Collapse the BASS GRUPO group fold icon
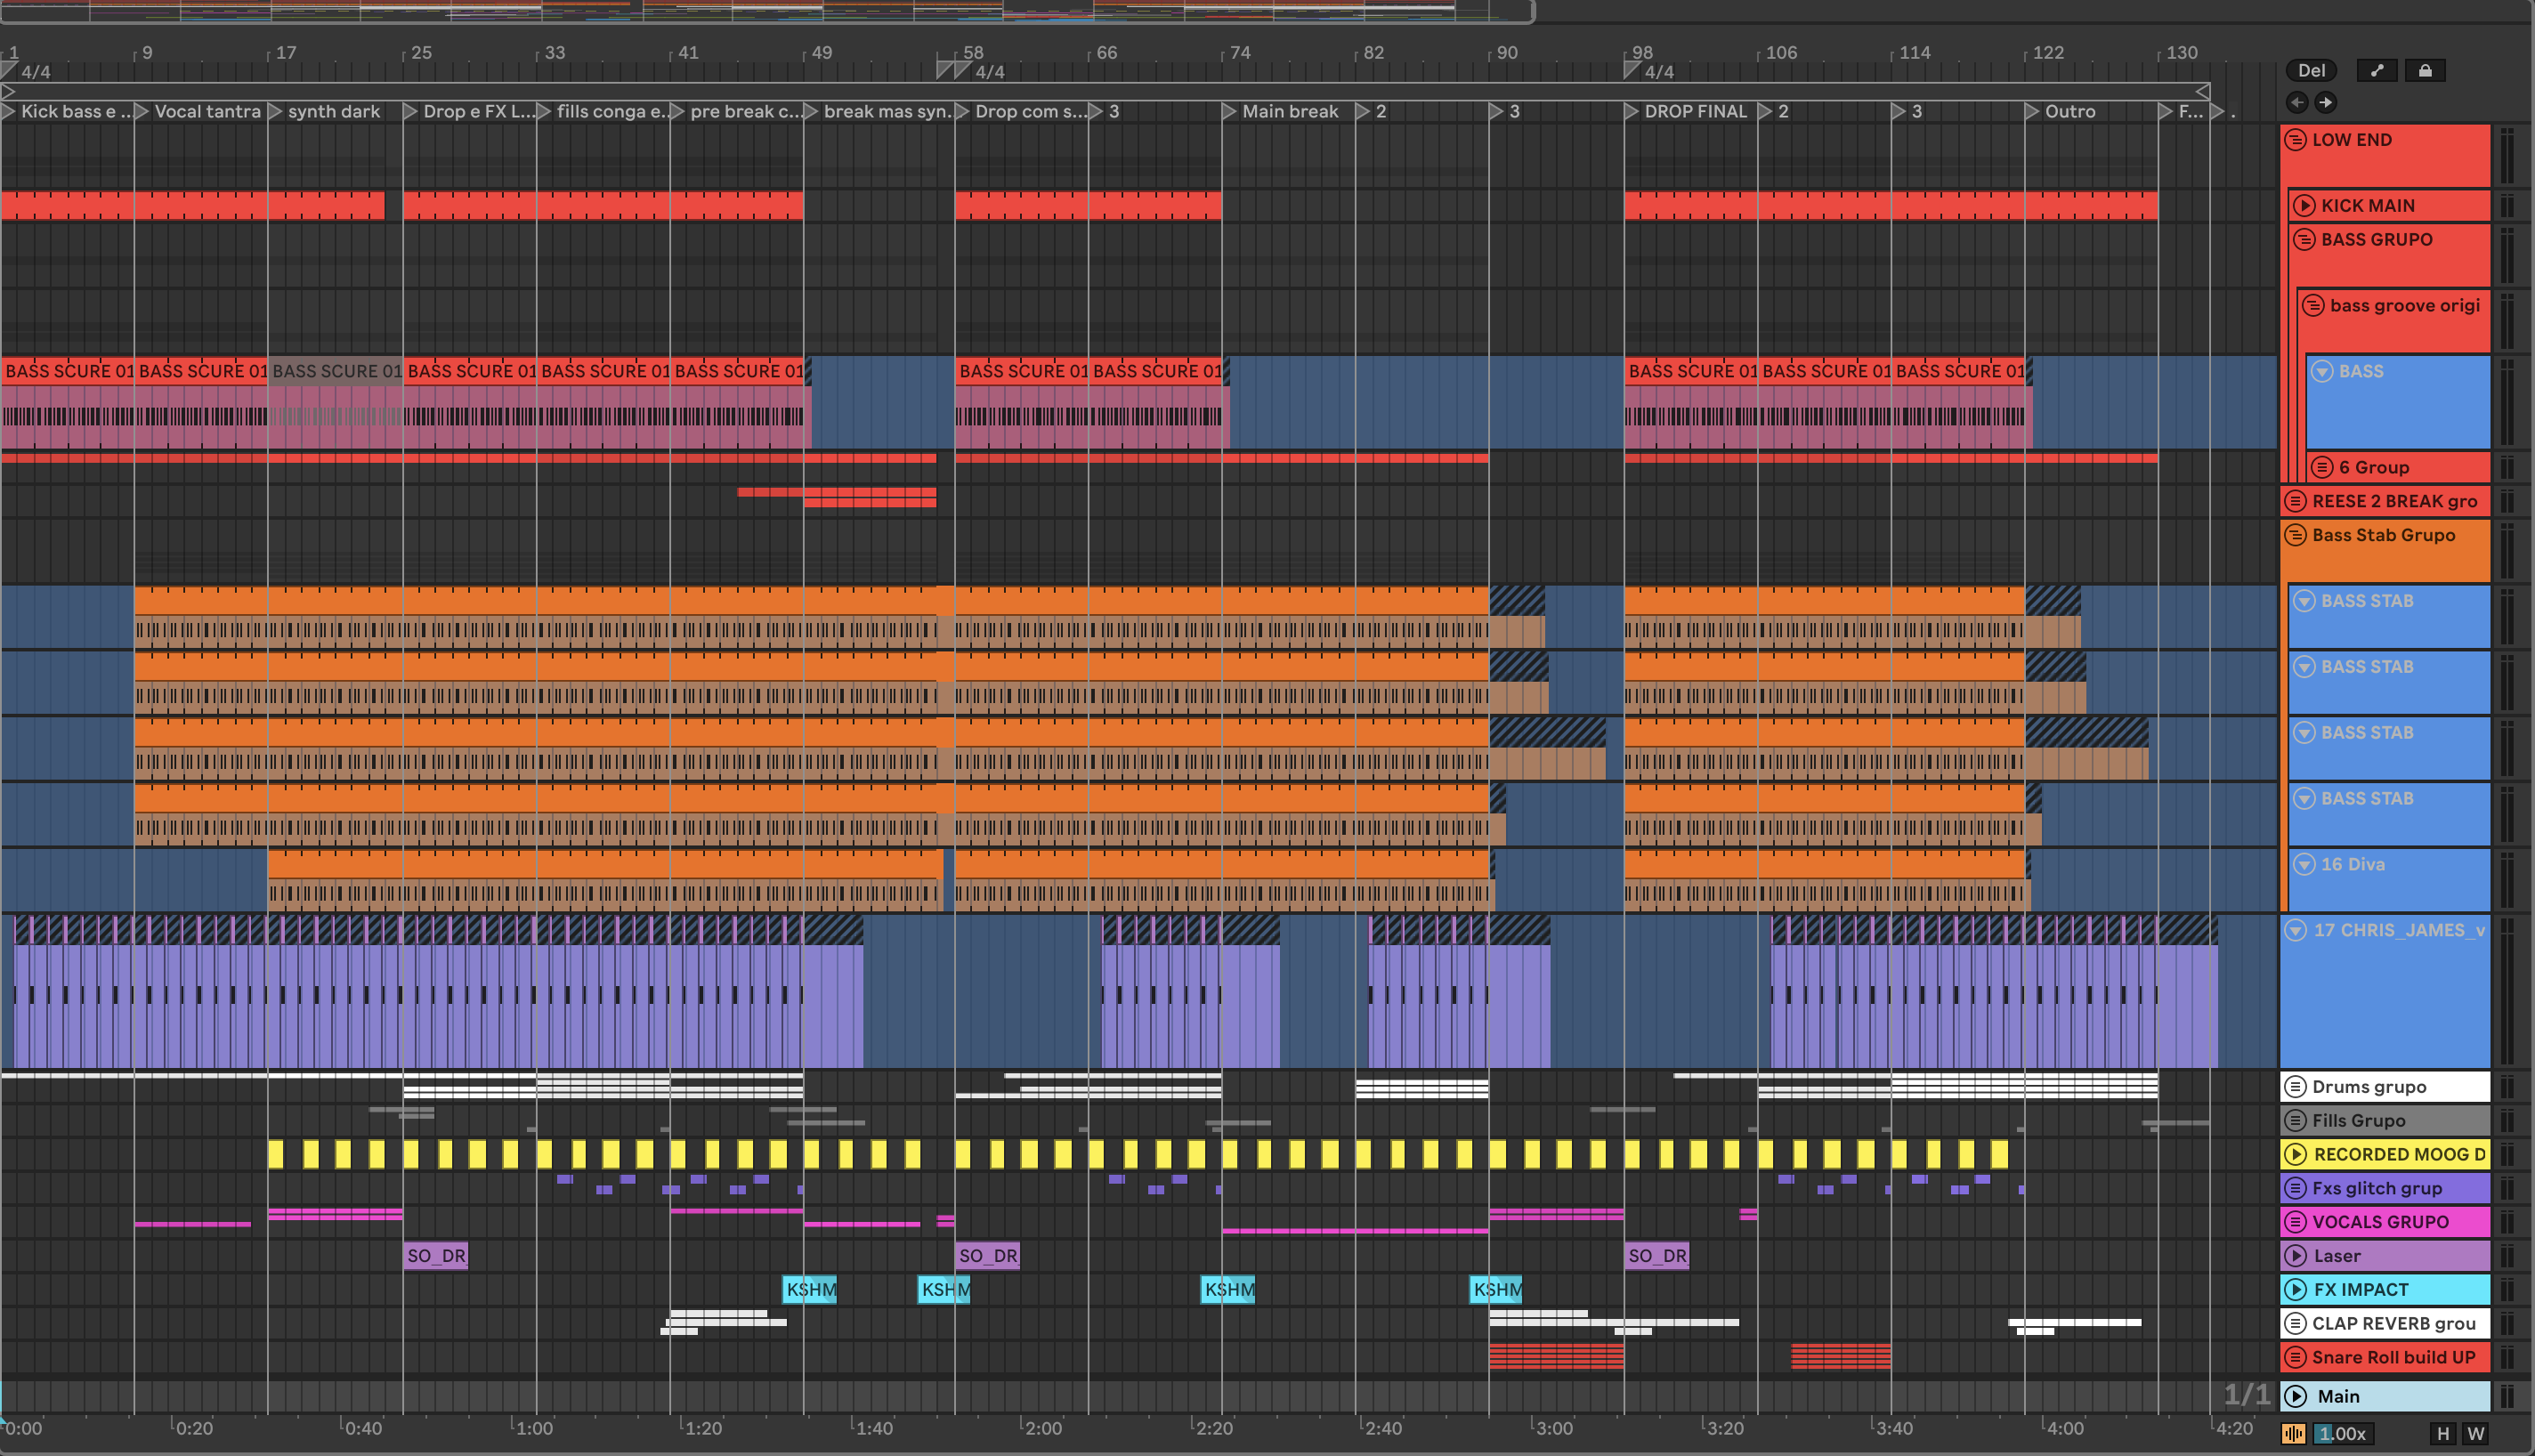Viewport: 2535px width, 1456px height. pos(2304,240)
